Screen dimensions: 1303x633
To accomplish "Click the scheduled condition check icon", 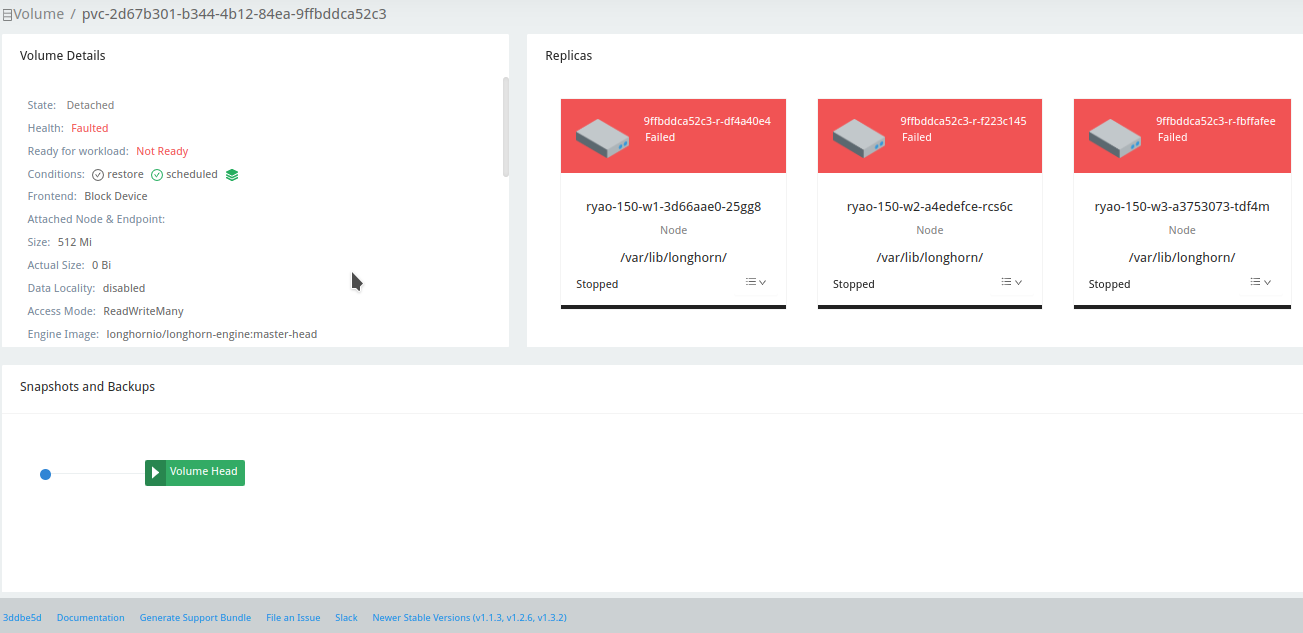I will coord(157,175).
